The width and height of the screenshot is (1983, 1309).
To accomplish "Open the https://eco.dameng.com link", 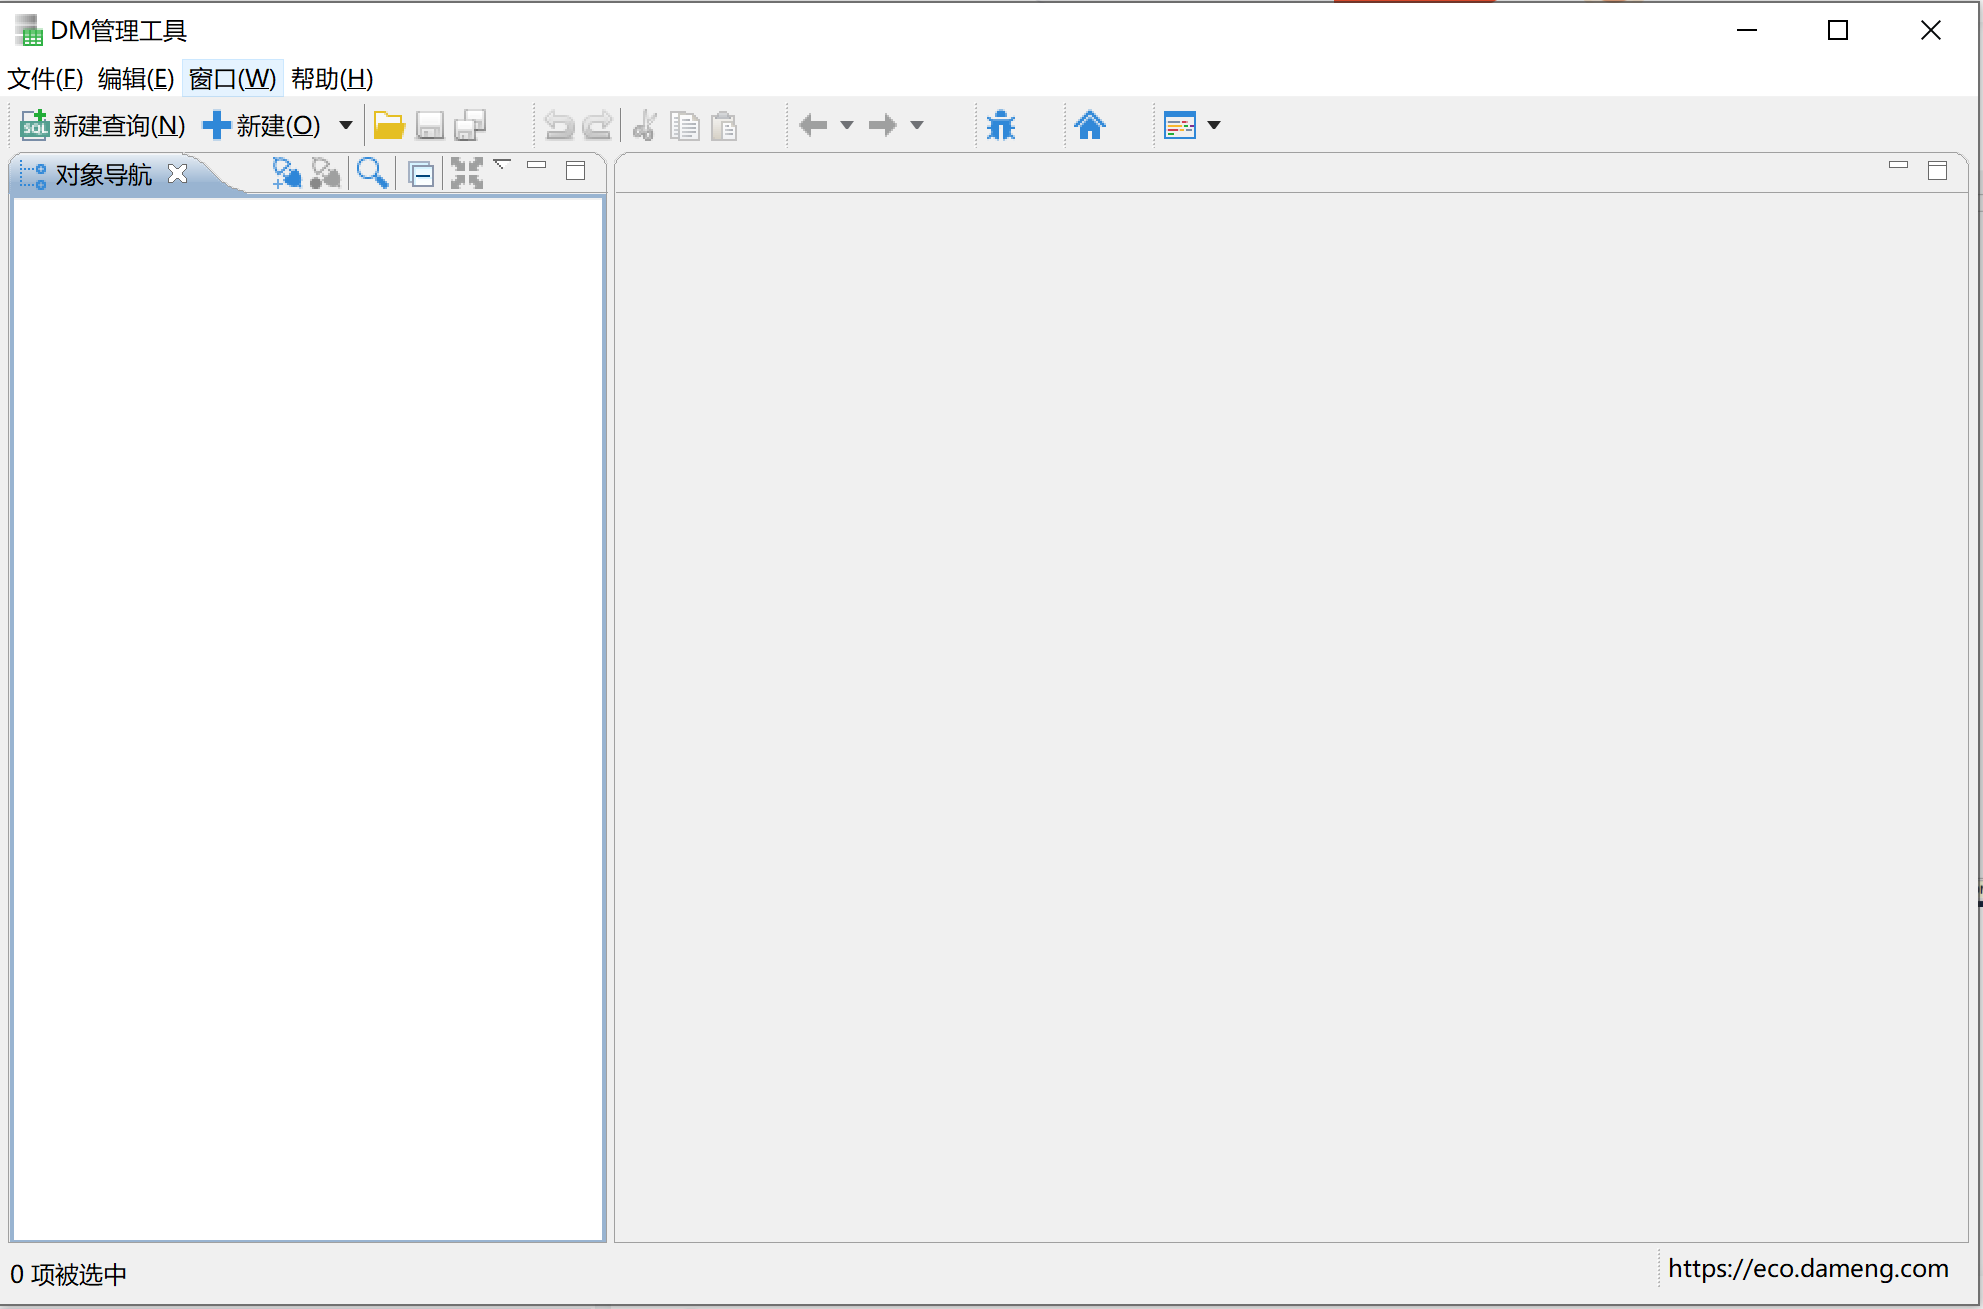I will pos(1807,1269).
